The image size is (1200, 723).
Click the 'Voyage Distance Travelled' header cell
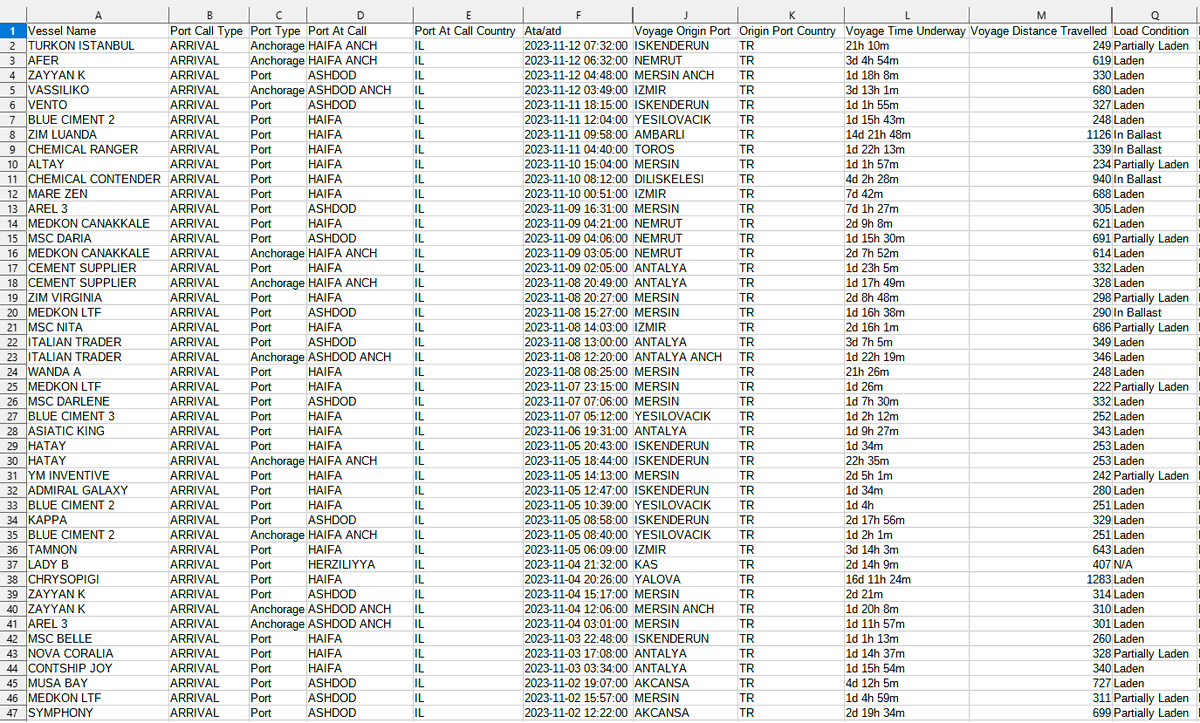(x=1041, y=31)
